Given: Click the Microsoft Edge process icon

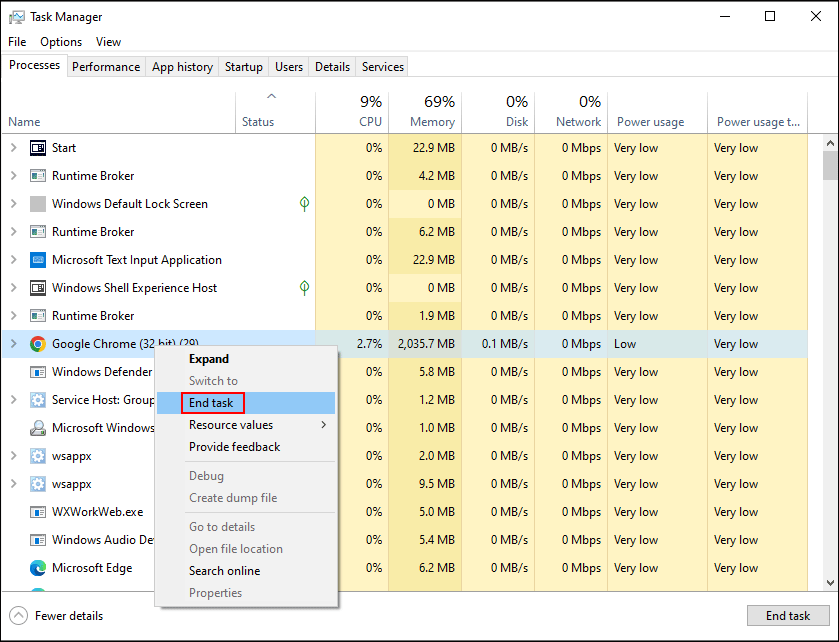Looking at the screenshot, I should (38, 568).
